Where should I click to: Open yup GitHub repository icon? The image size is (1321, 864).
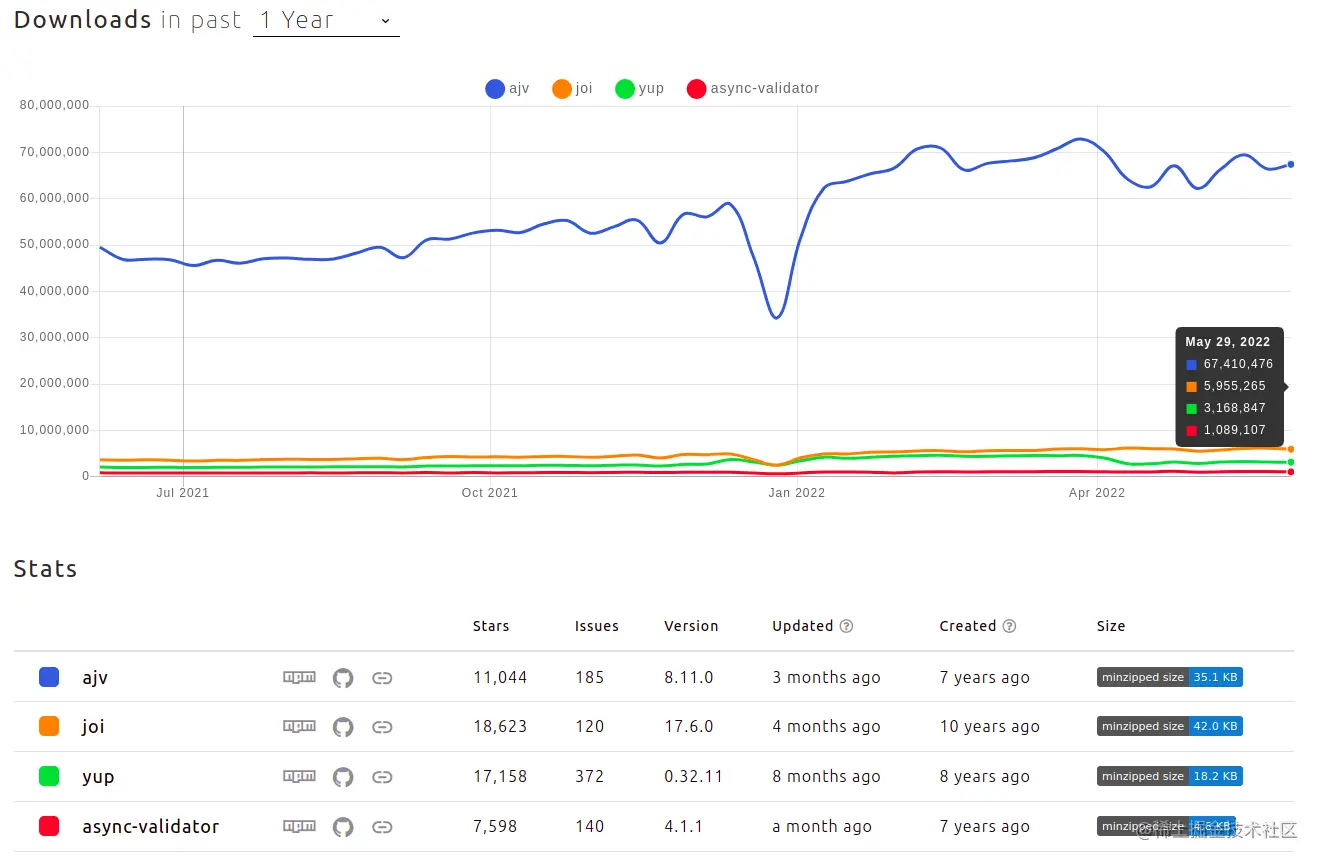(343, 777)
